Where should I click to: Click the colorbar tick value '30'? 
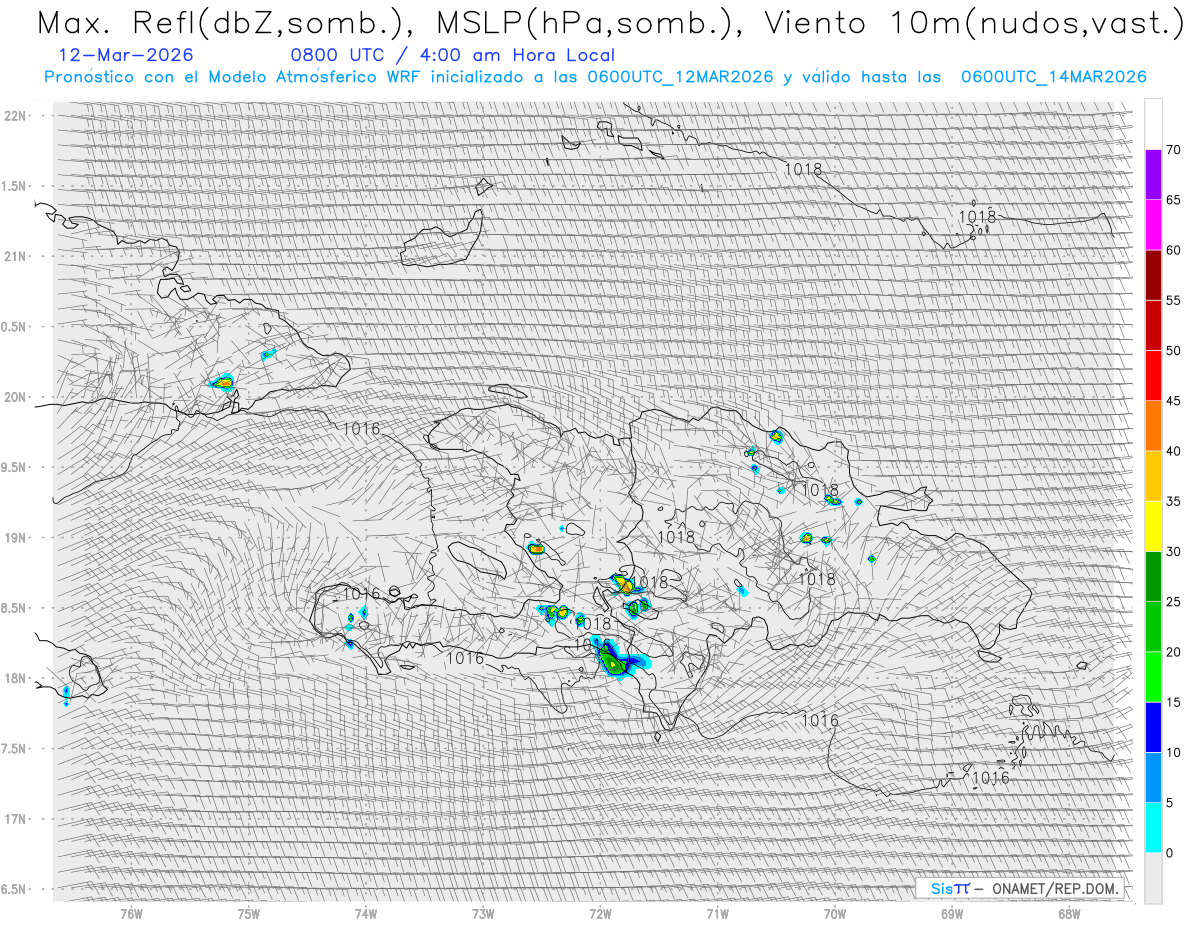[1173, 551]
